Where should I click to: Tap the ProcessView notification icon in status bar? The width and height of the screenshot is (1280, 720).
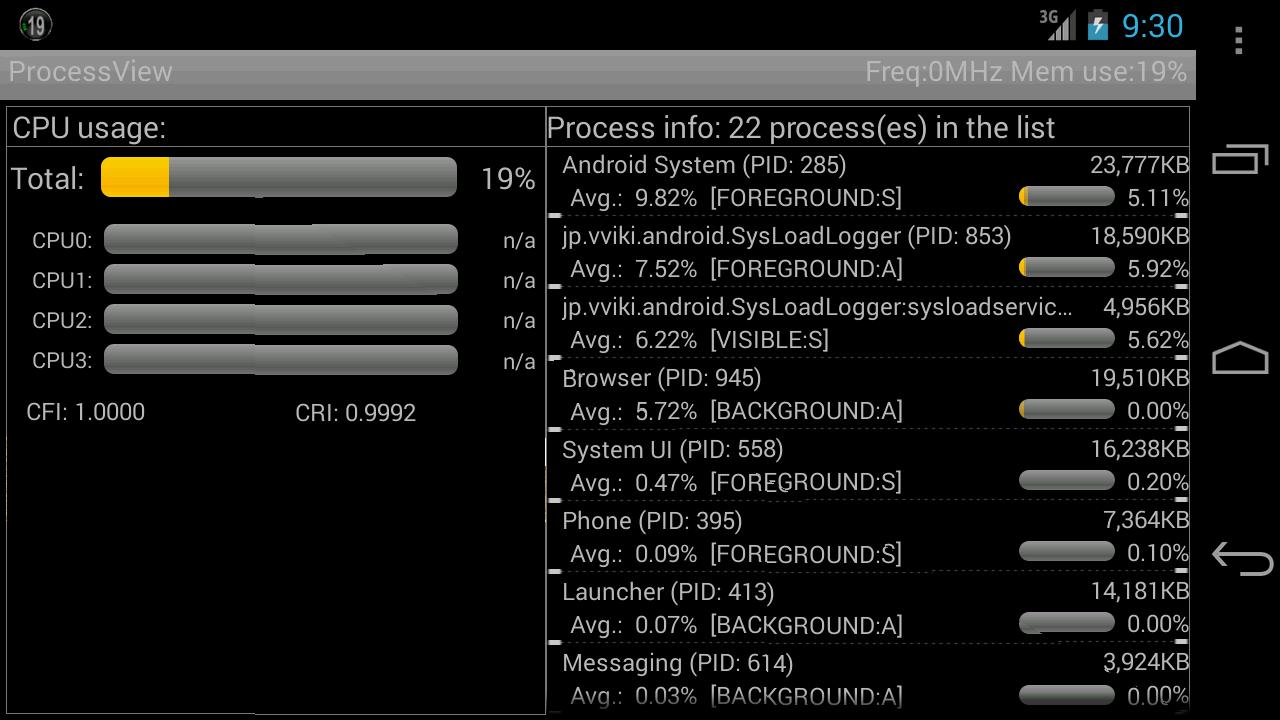(x=34, y=24)
